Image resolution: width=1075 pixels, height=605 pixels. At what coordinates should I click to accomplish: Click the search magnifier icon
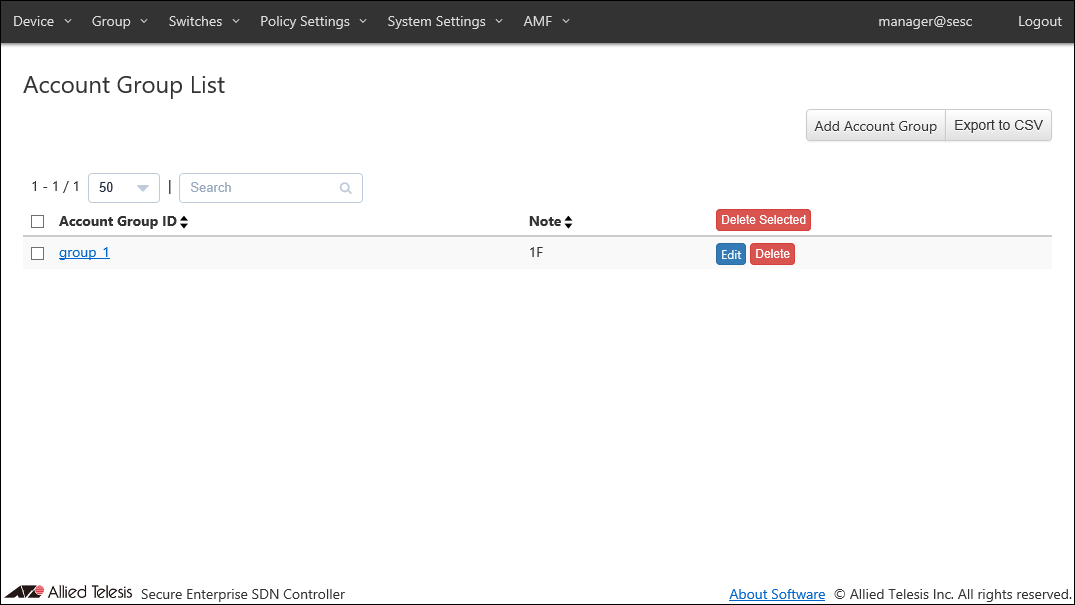pyautogui.click(x=346, y=188)
